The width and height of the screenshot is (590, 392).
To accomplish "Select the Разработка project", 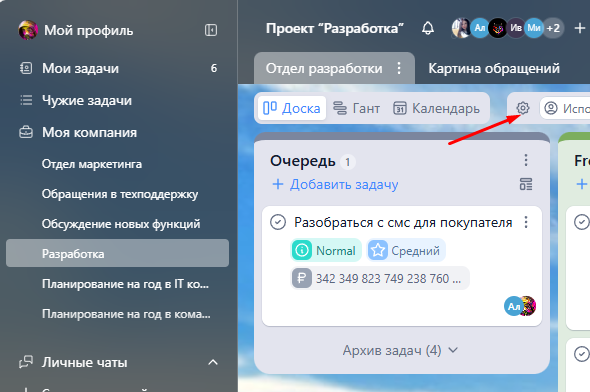I will tap(117, 253).
